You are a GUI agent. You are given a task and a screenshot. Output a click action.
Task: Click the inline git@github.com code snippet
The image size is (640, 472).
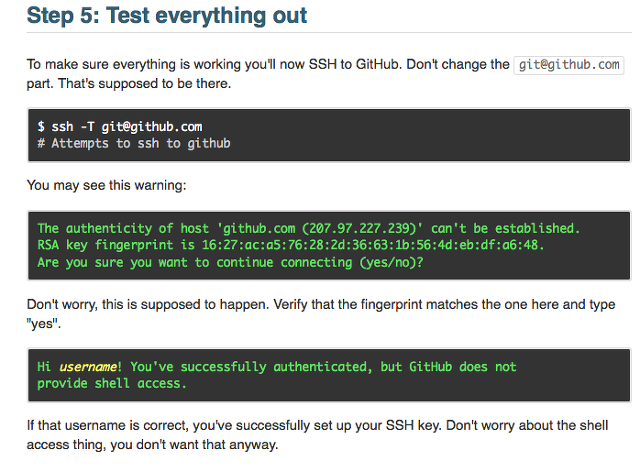[x=569, y=65]
